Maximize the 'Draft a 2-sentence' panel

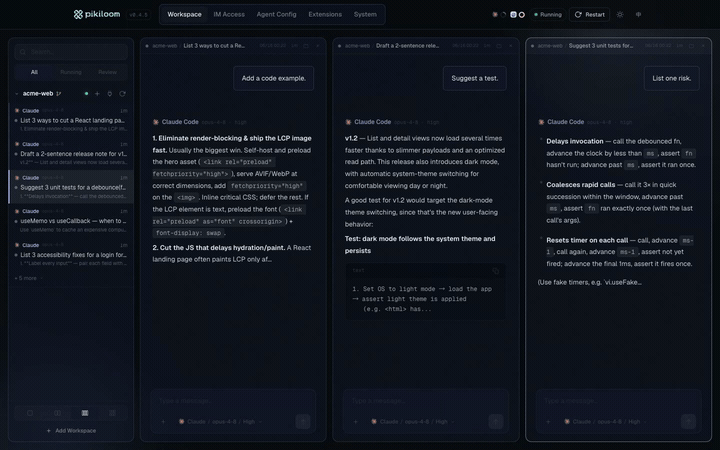click(499, 46)
